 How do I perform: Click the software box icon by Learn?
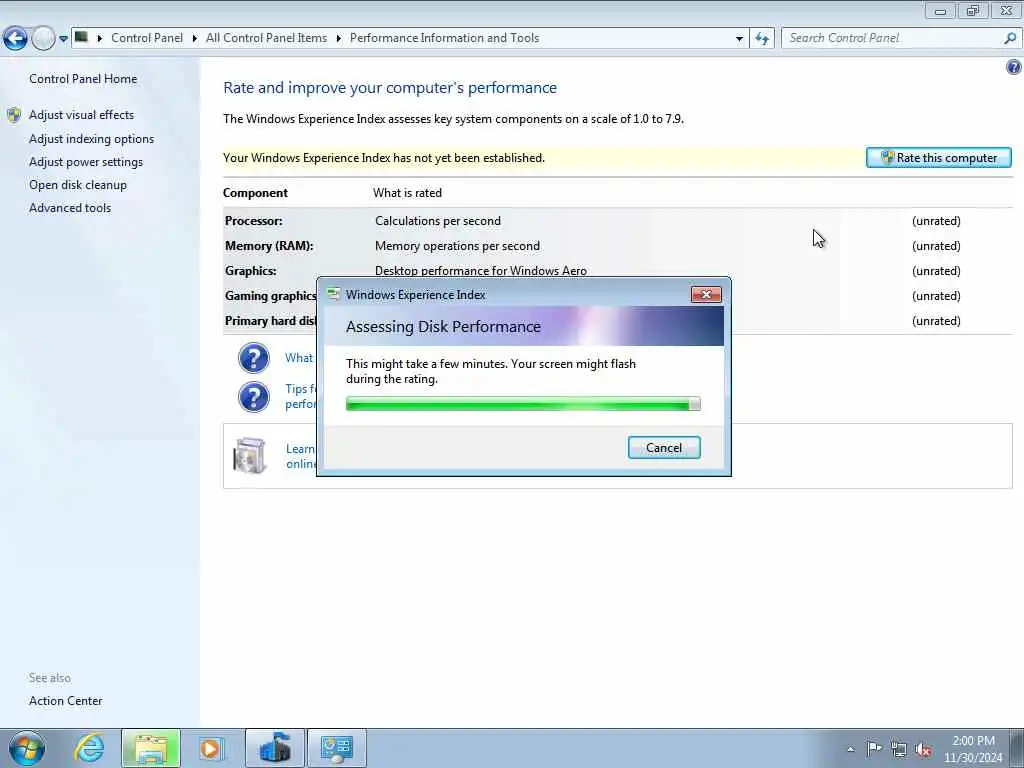click(x=249, y=455)
